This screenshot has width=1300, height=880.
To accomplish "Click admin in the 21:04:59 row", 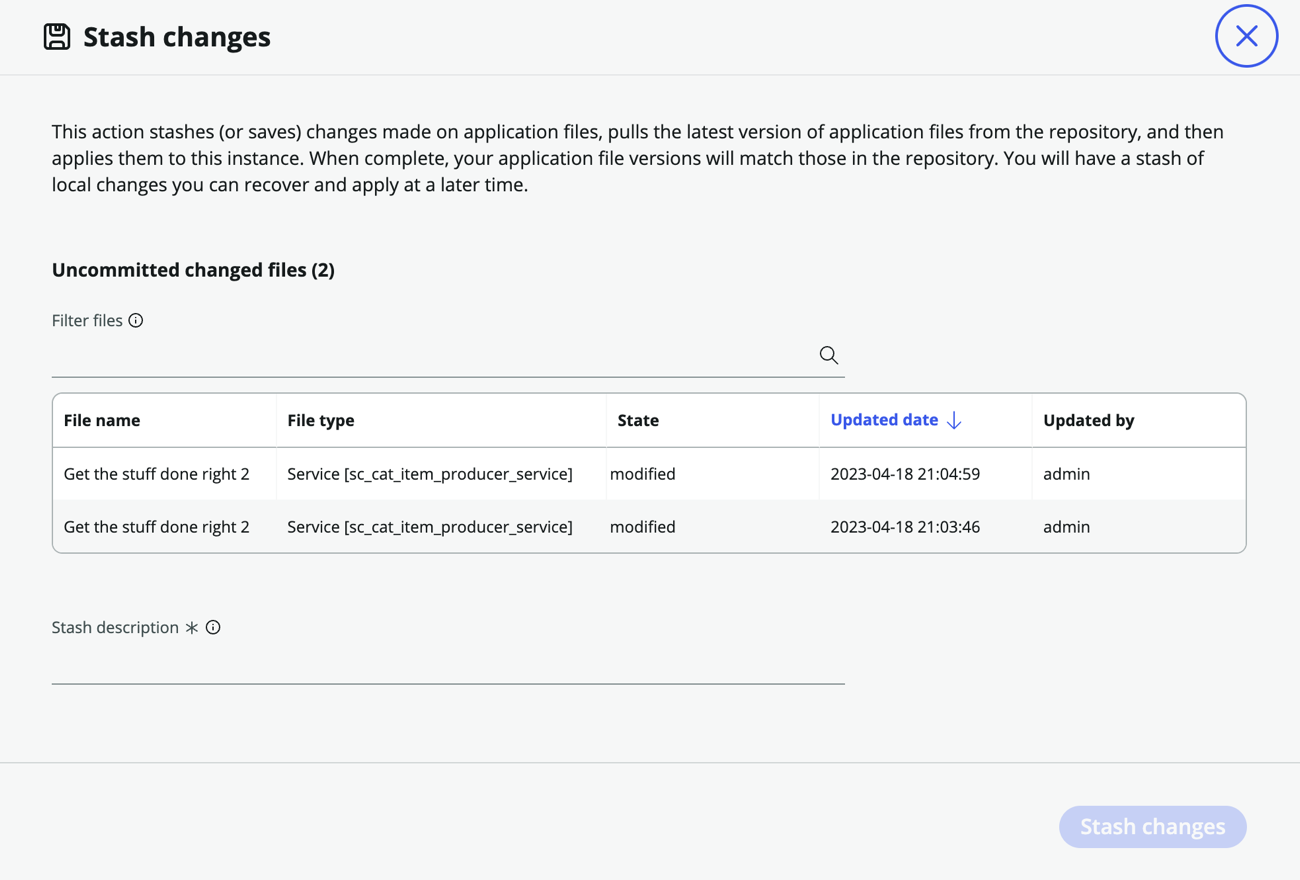I will pos(1066,474).
